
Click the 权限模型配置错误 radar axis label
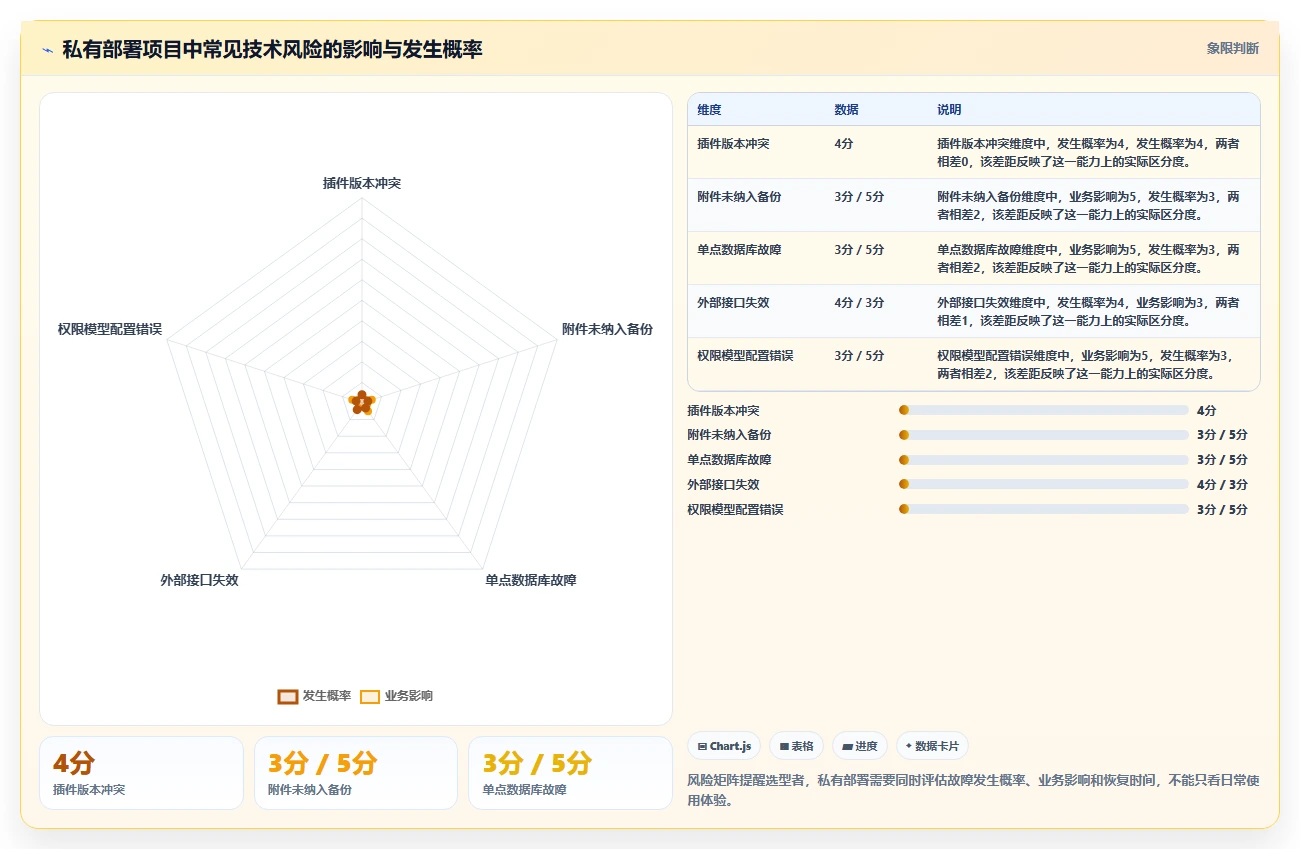[x=110, y=329]
